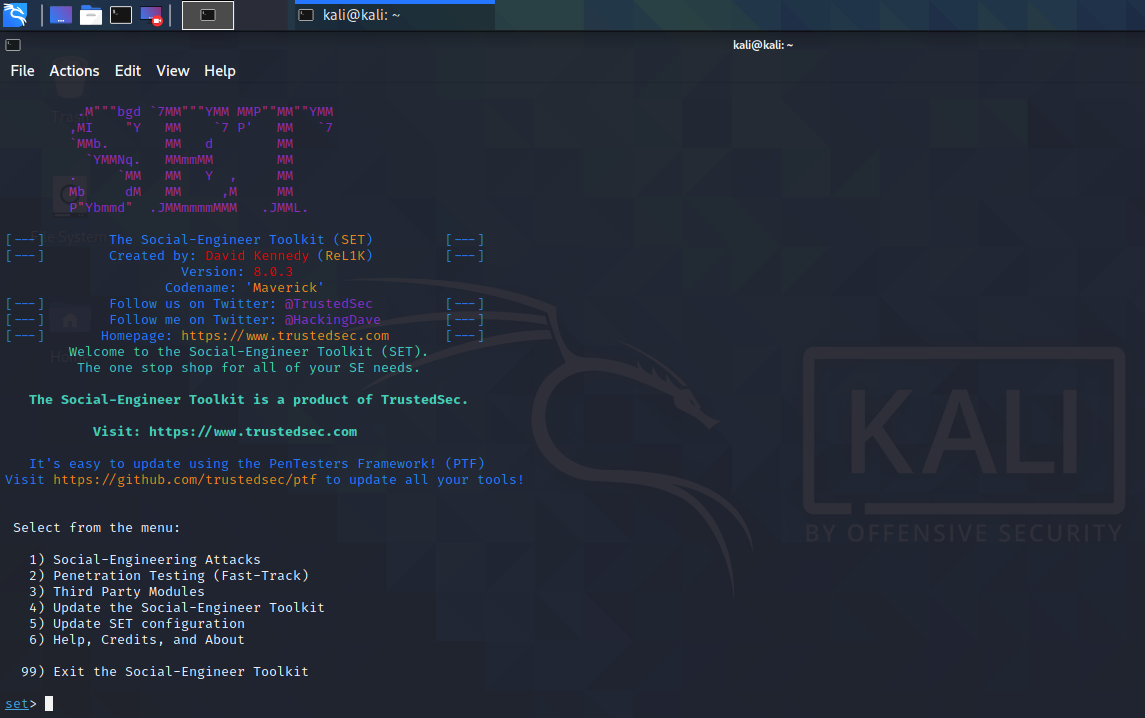Switch to kali@kali taskbar window

click(395, 15)
